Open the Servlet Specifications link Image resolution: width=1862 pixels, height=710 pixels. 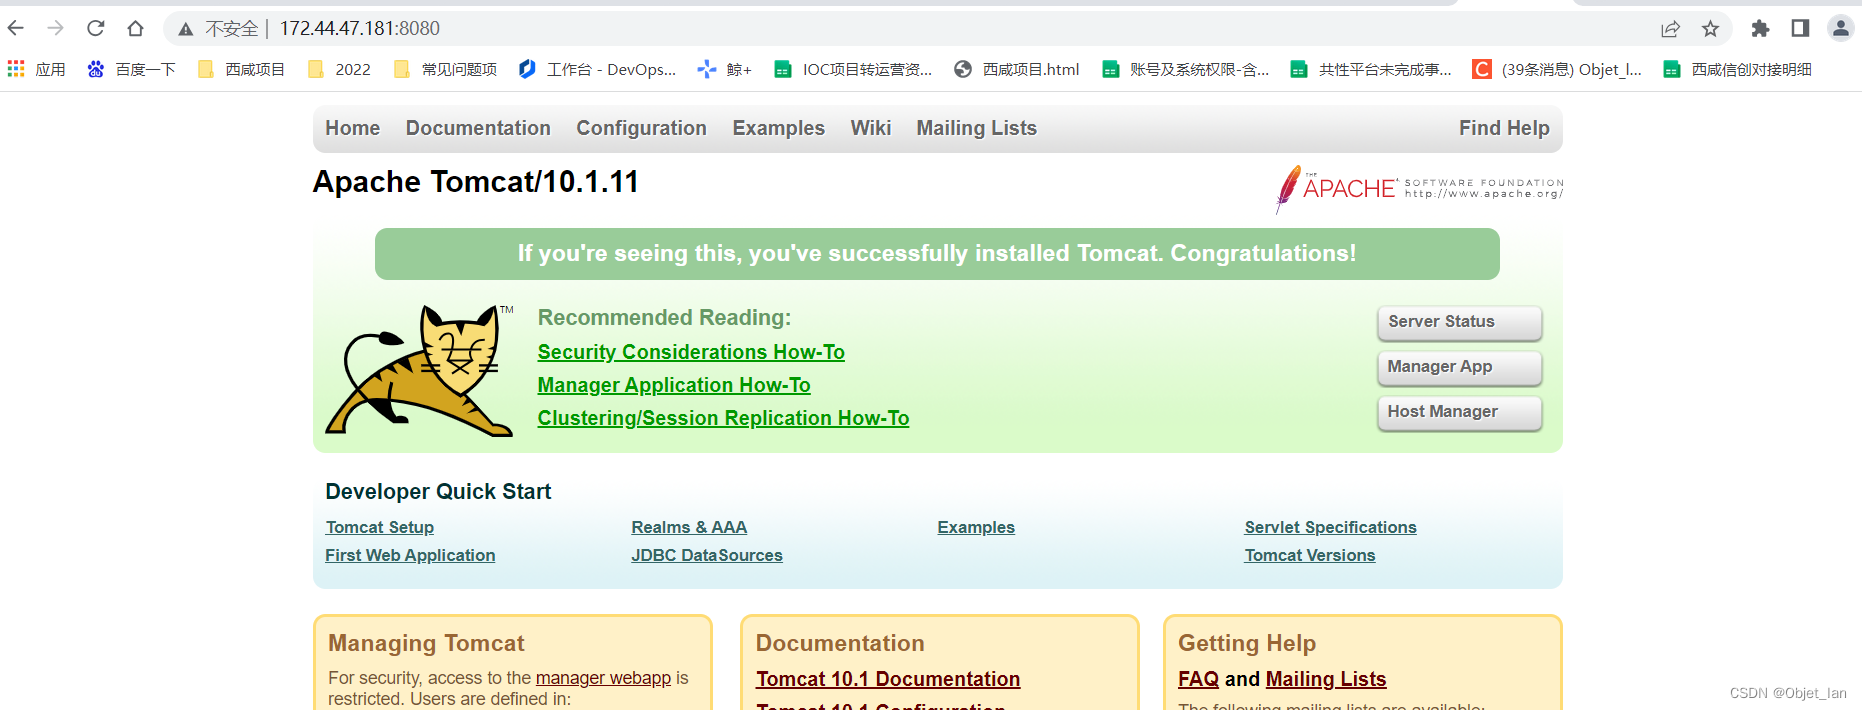point(1330,527)
